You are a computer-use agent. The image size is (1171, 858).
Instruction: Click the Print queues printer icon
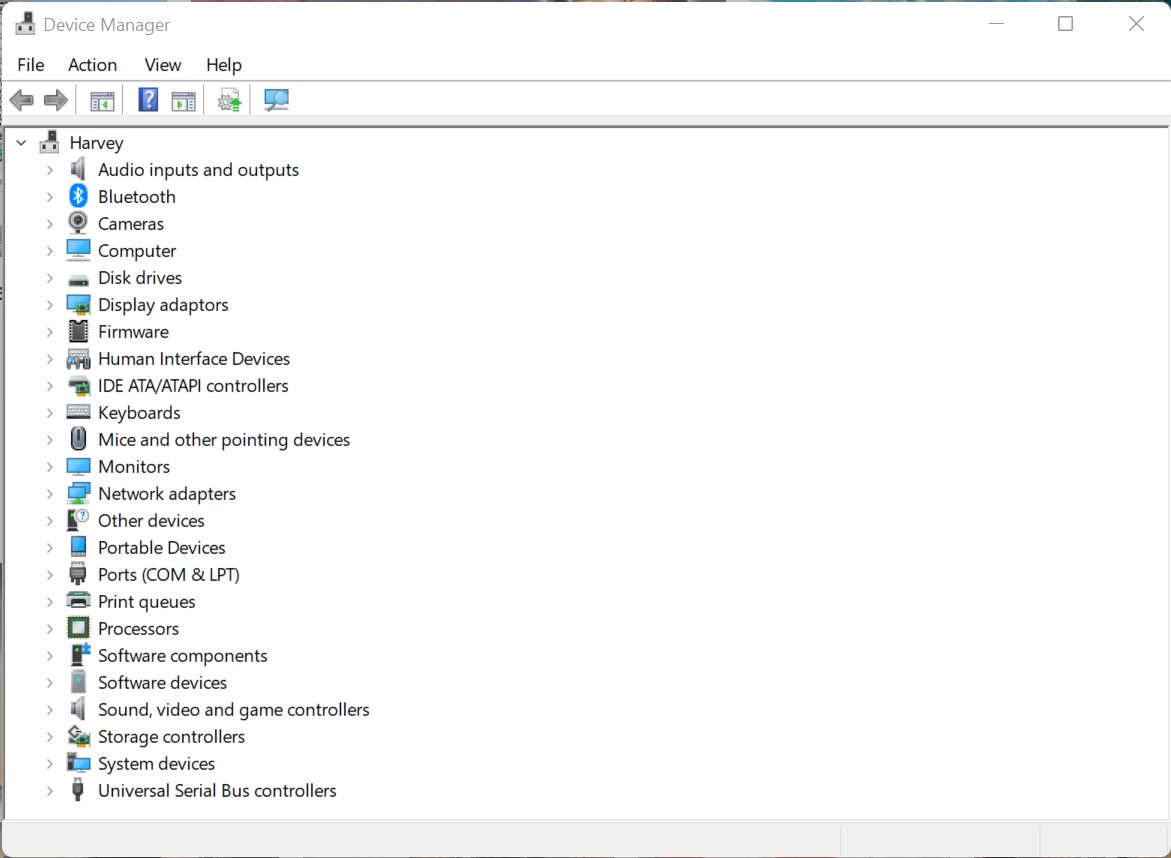78,601
